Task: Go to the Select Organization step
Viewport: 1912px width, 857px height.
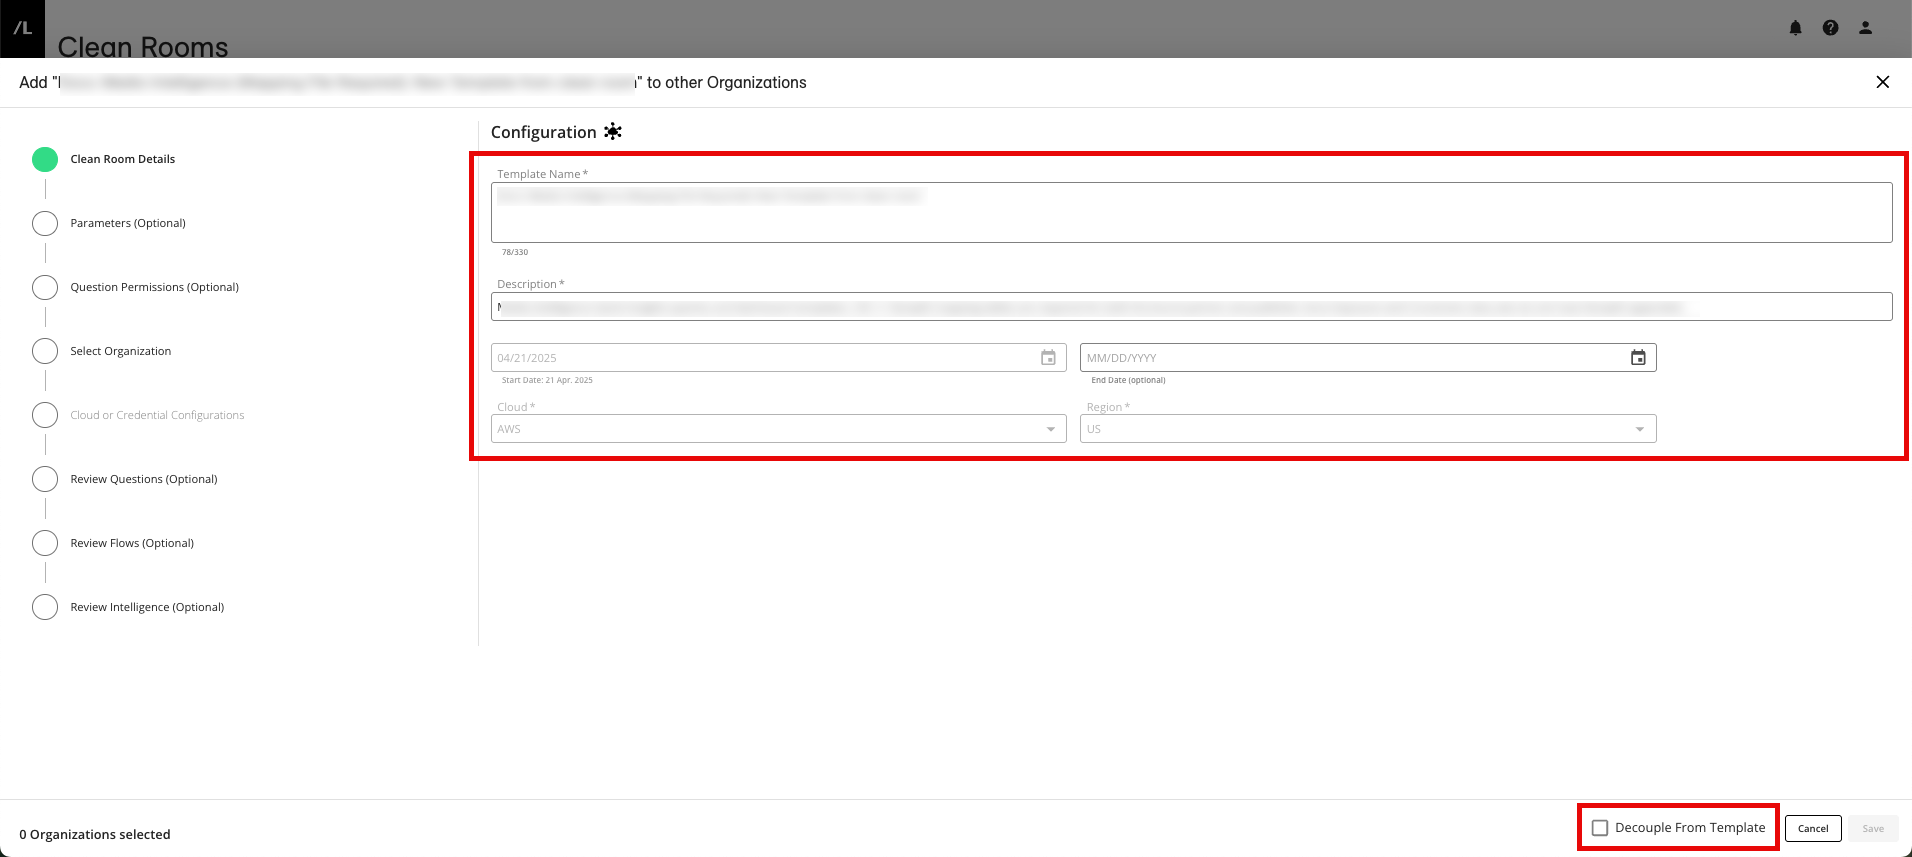Action: (x=120, y=351)
